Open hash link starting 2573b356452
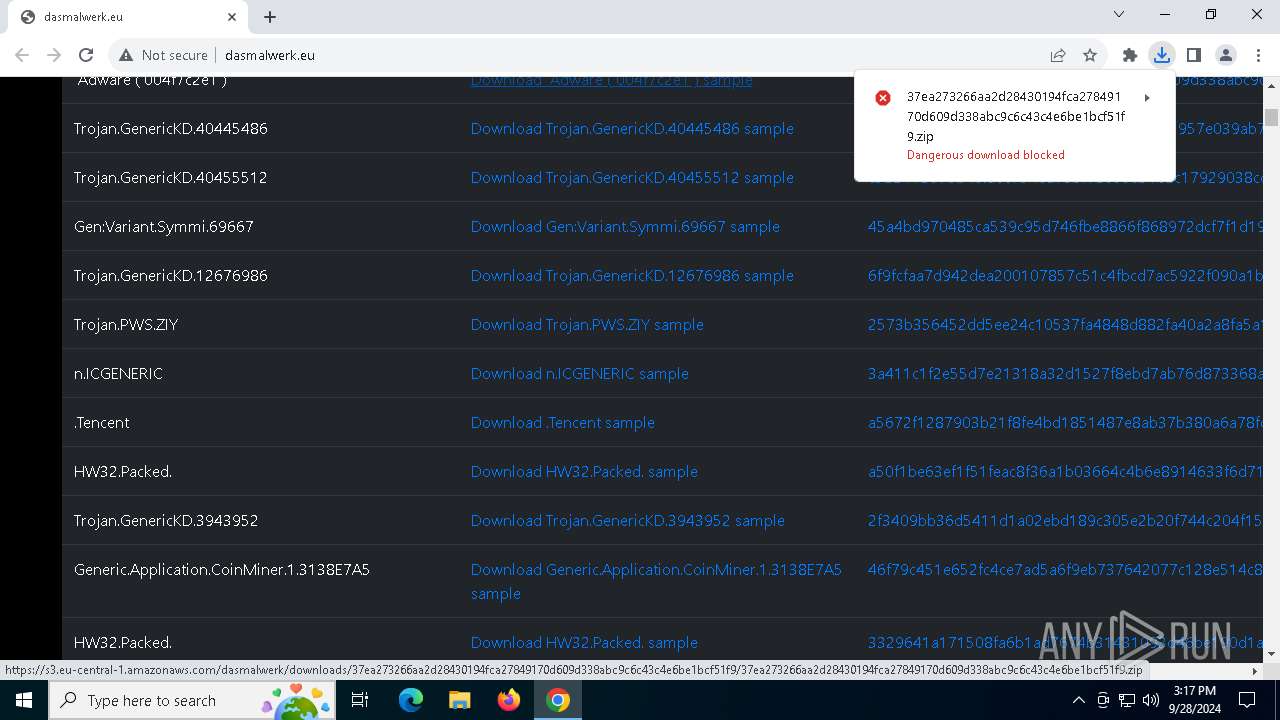 click(1065, 324)
